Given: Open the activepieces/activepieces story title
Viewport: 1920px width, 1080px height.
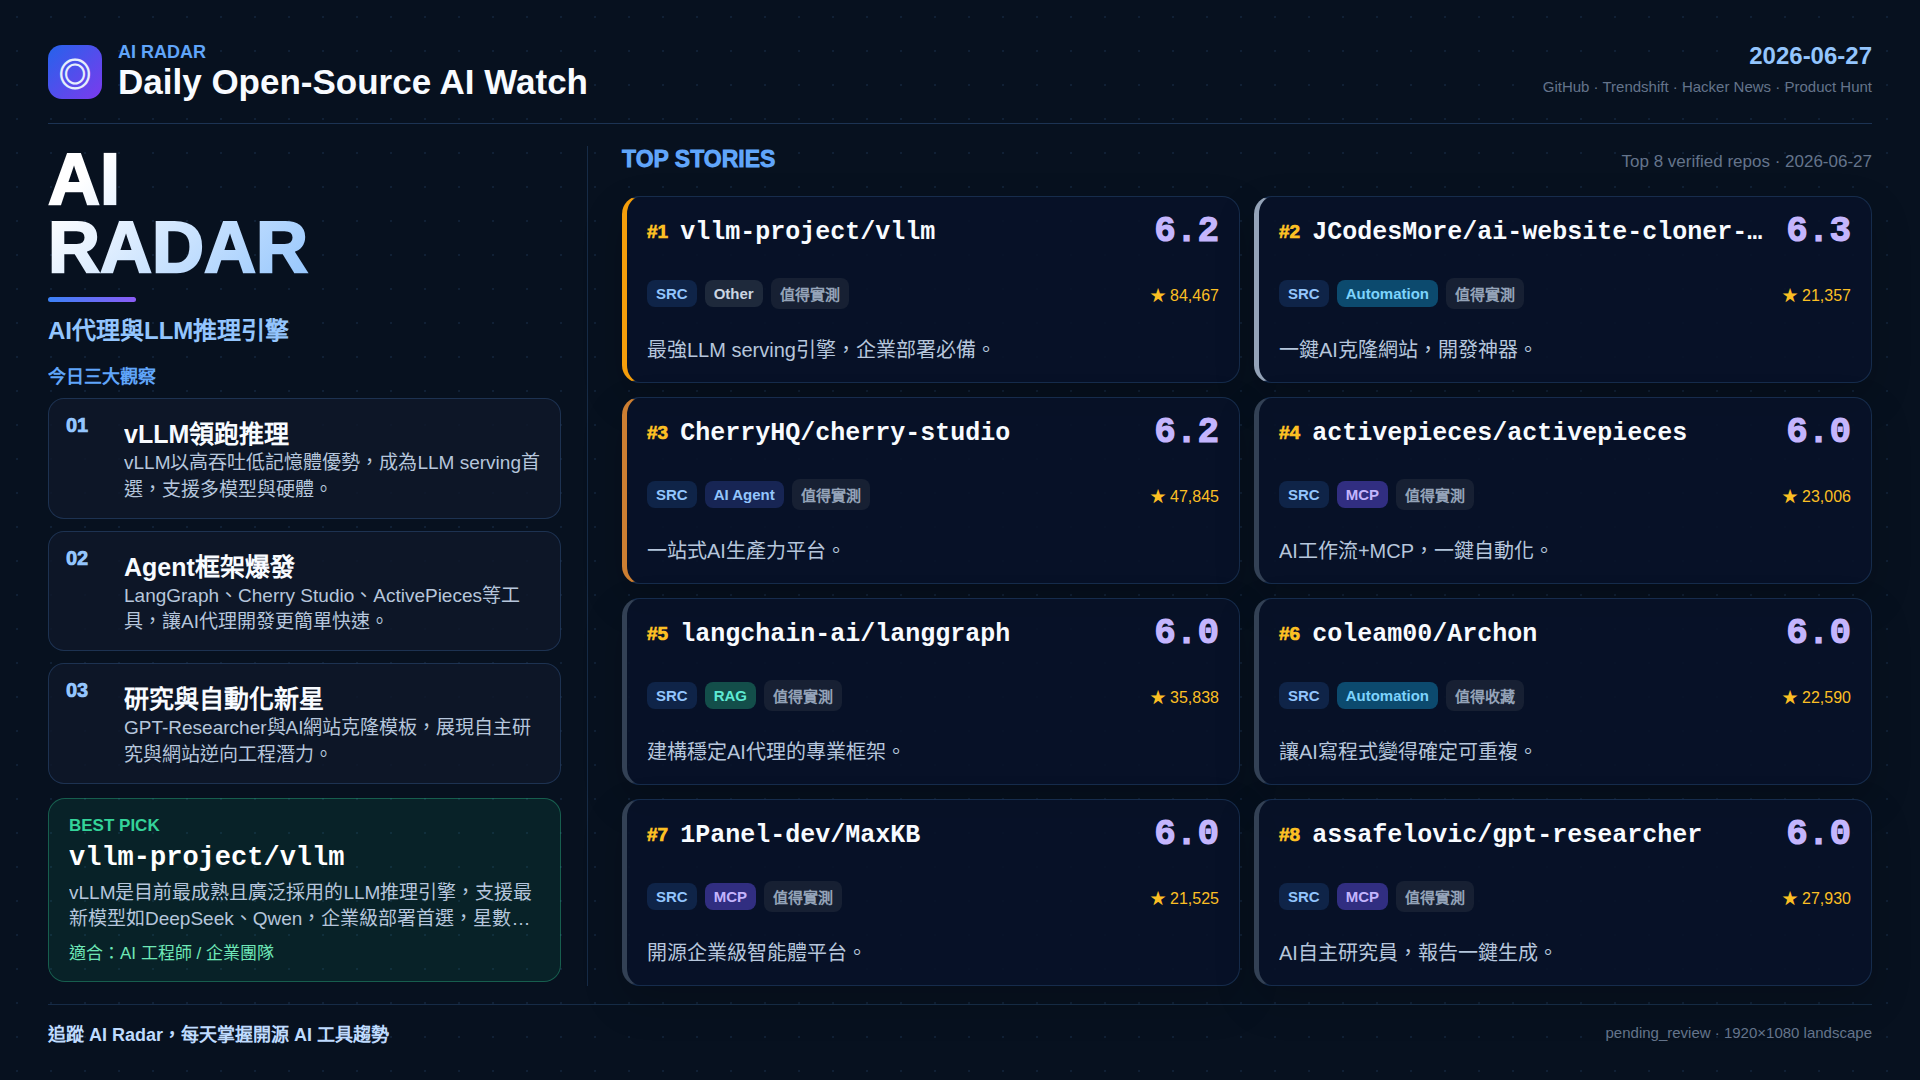Looking at the screenshot, I should [1499, 432].
